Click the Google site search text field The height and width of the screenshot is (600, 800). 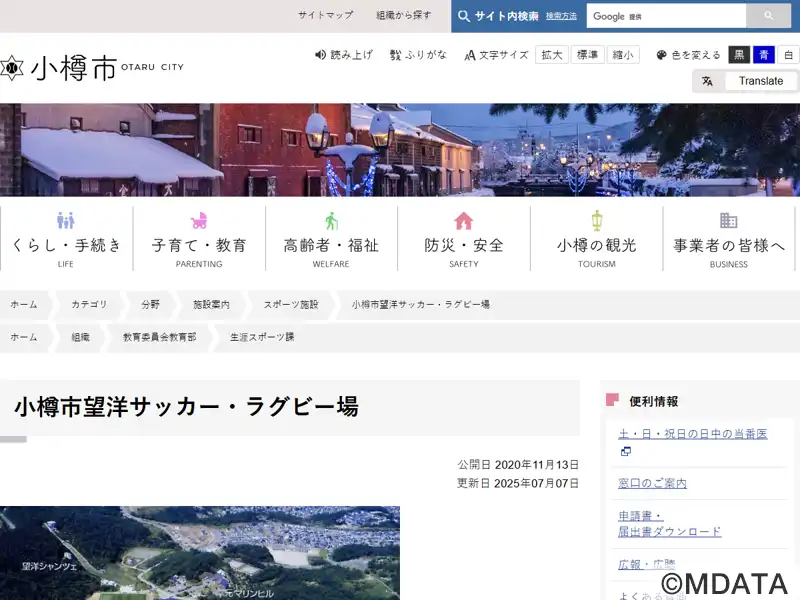pos(666,16)
